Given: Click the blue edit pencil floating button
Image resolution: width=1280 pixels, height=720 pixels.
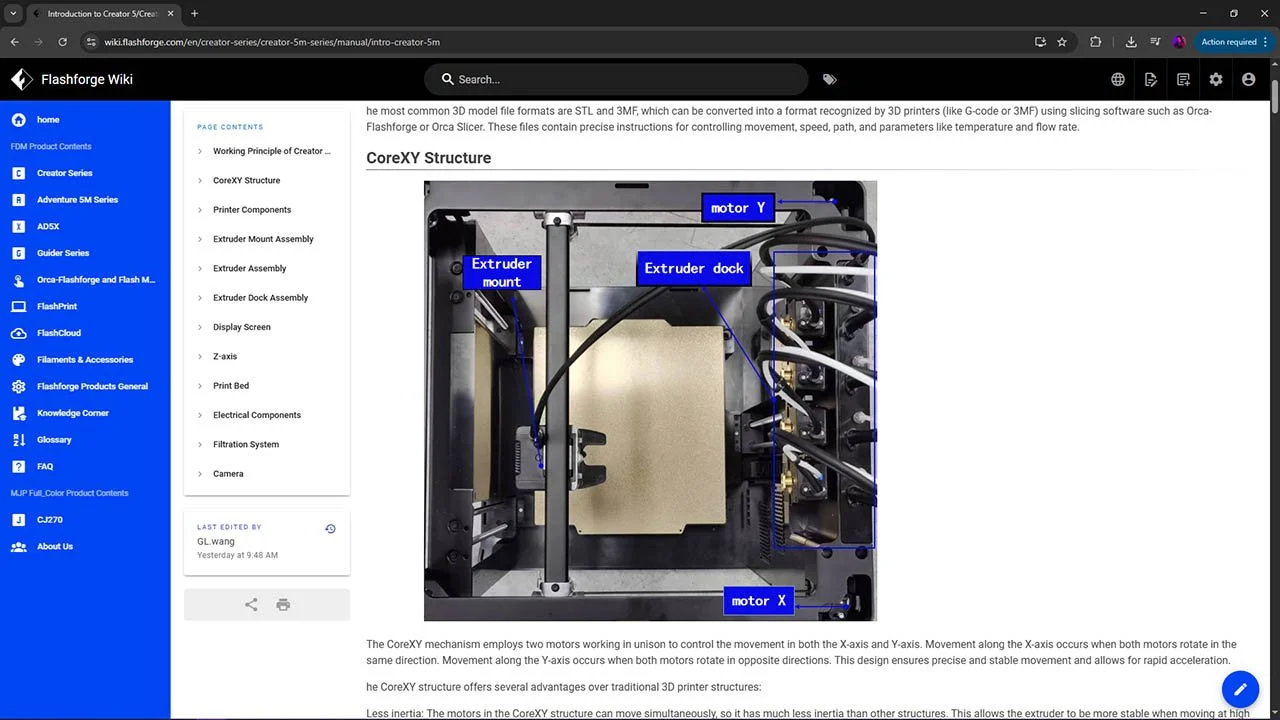Looking at the screenshot, I should [x=1240, y=689].
